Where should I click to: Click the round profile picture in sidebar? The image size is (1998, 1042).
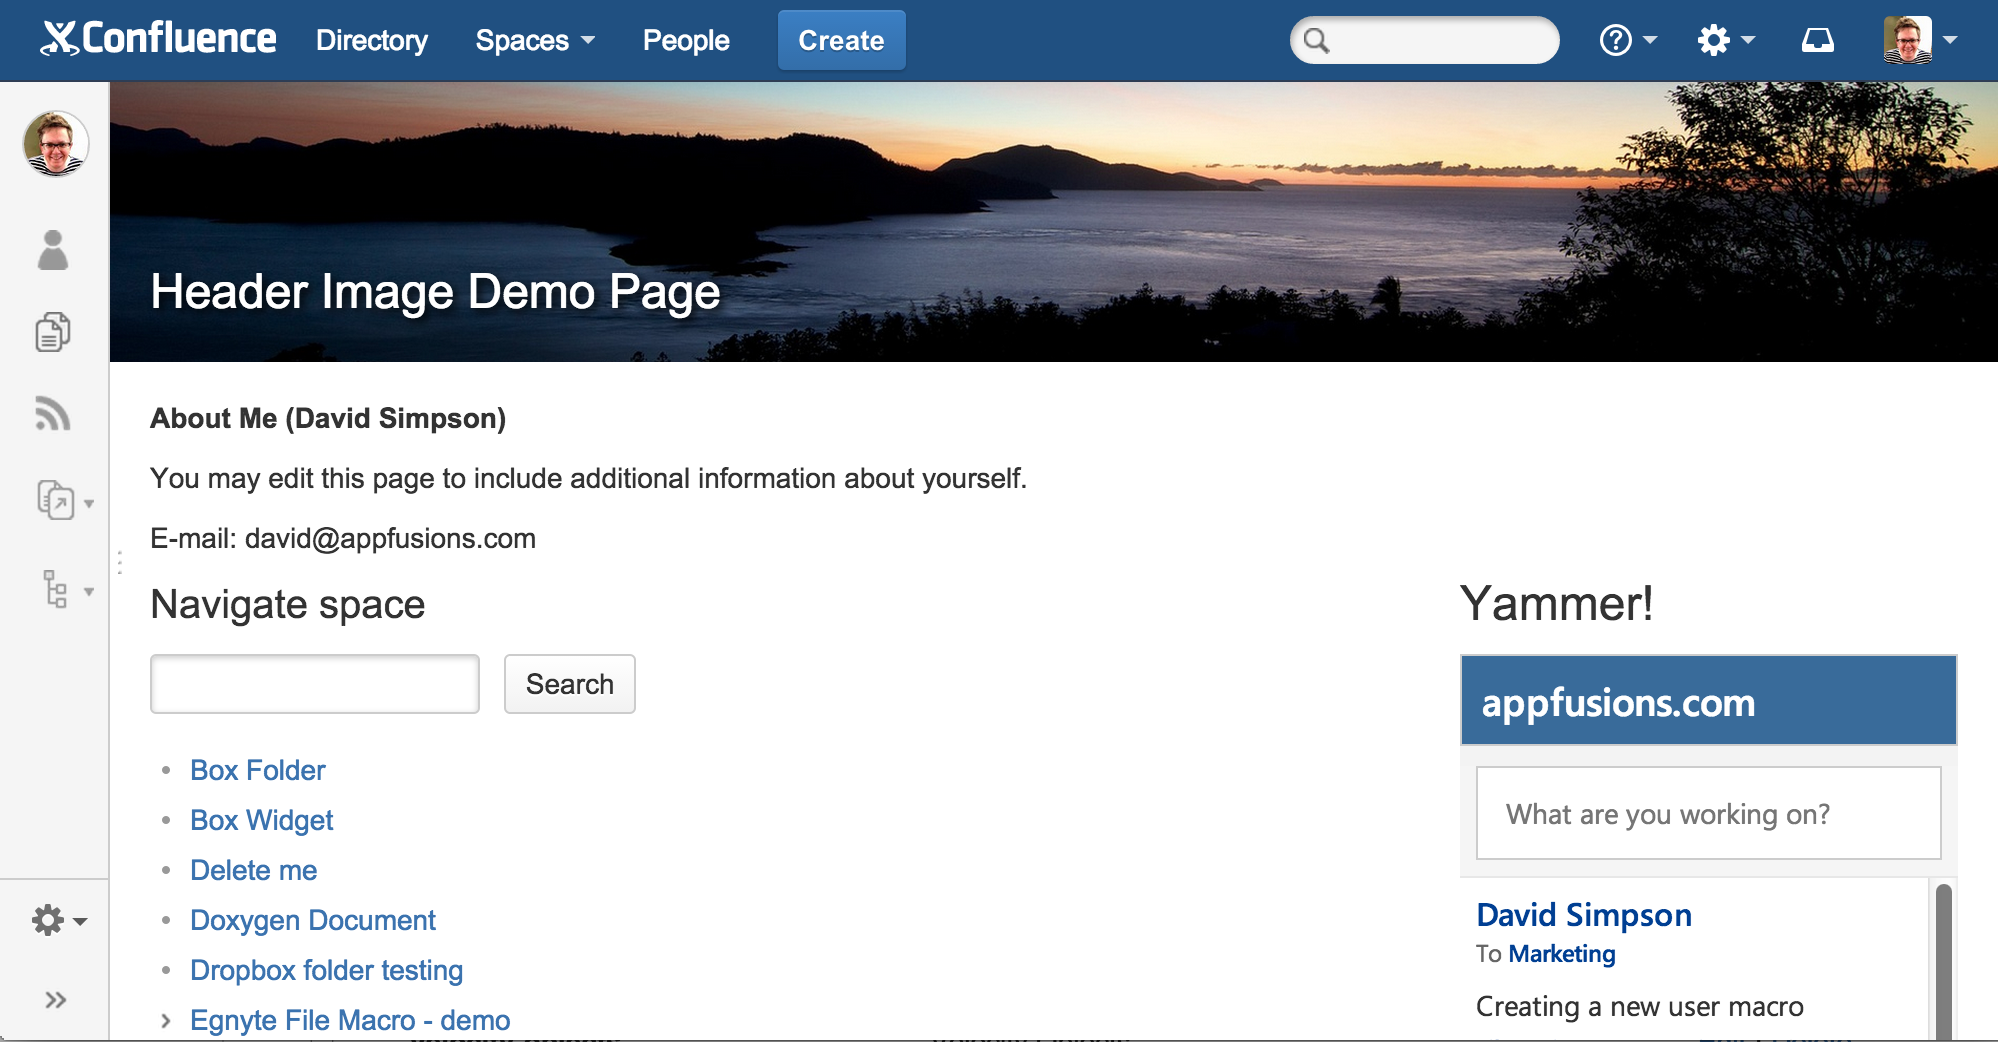(x=56, y=143)
